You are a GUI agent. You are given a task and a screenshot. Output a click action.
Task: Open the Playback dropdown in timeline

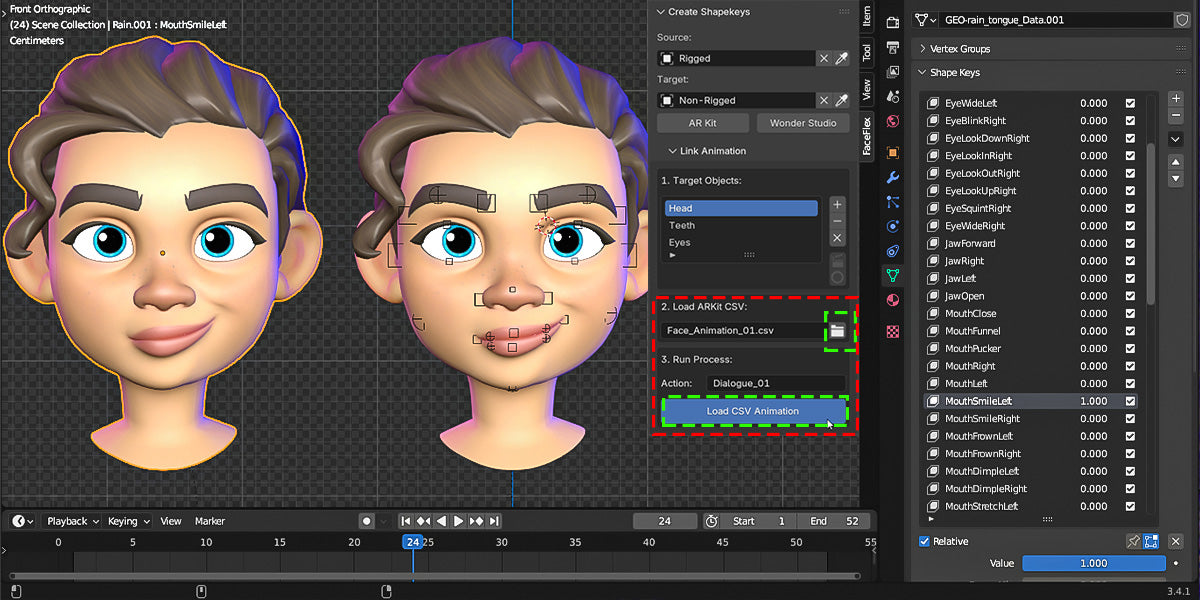pos(72,521)
